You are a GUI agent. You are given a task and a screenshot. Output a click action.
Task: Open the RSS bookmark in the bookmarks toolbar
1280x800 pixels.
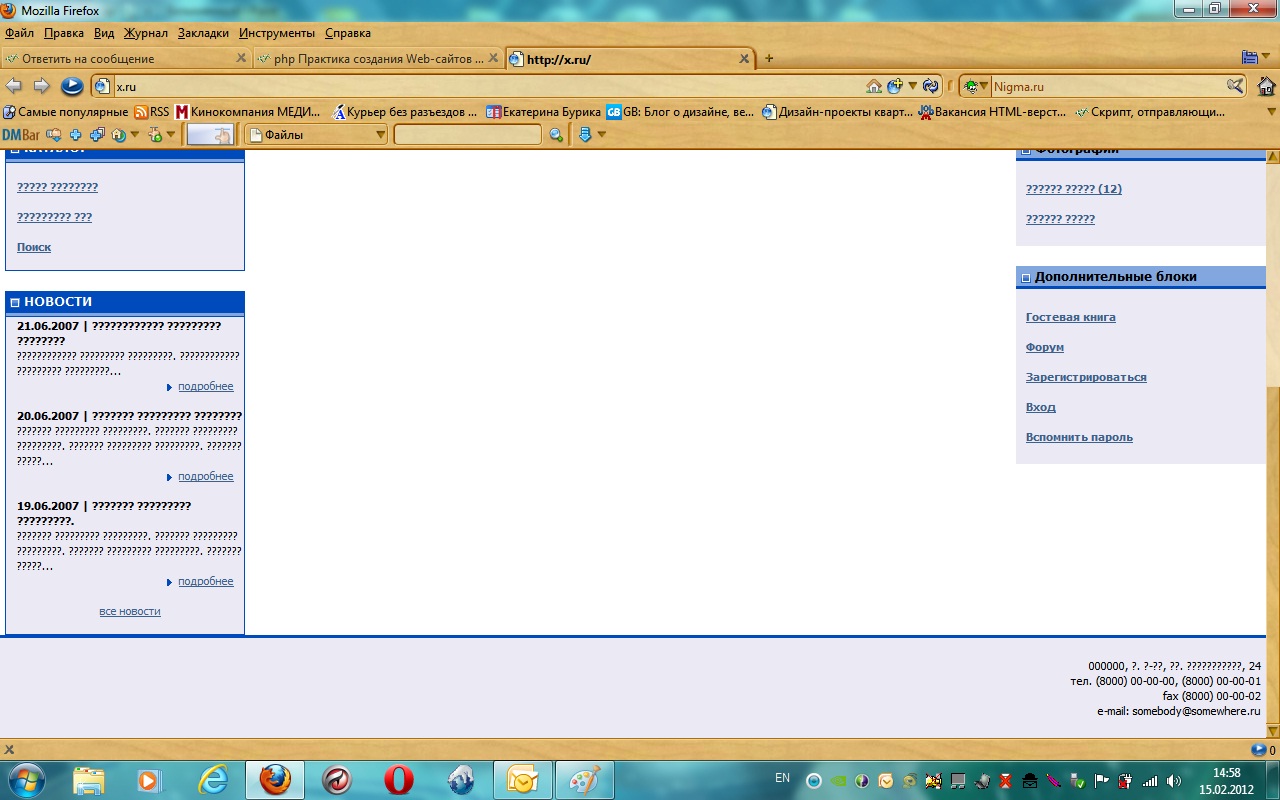[x=152, y=112]
